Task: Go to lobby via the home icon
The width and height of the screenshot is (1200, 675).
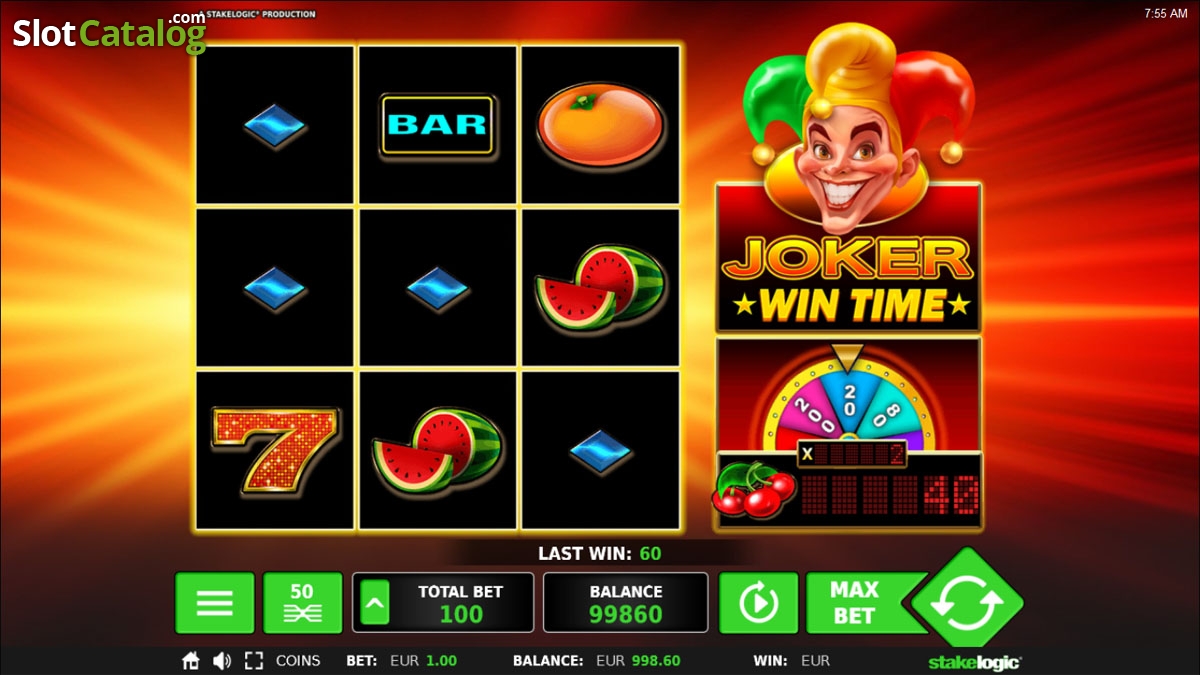Action: point(190,661)
